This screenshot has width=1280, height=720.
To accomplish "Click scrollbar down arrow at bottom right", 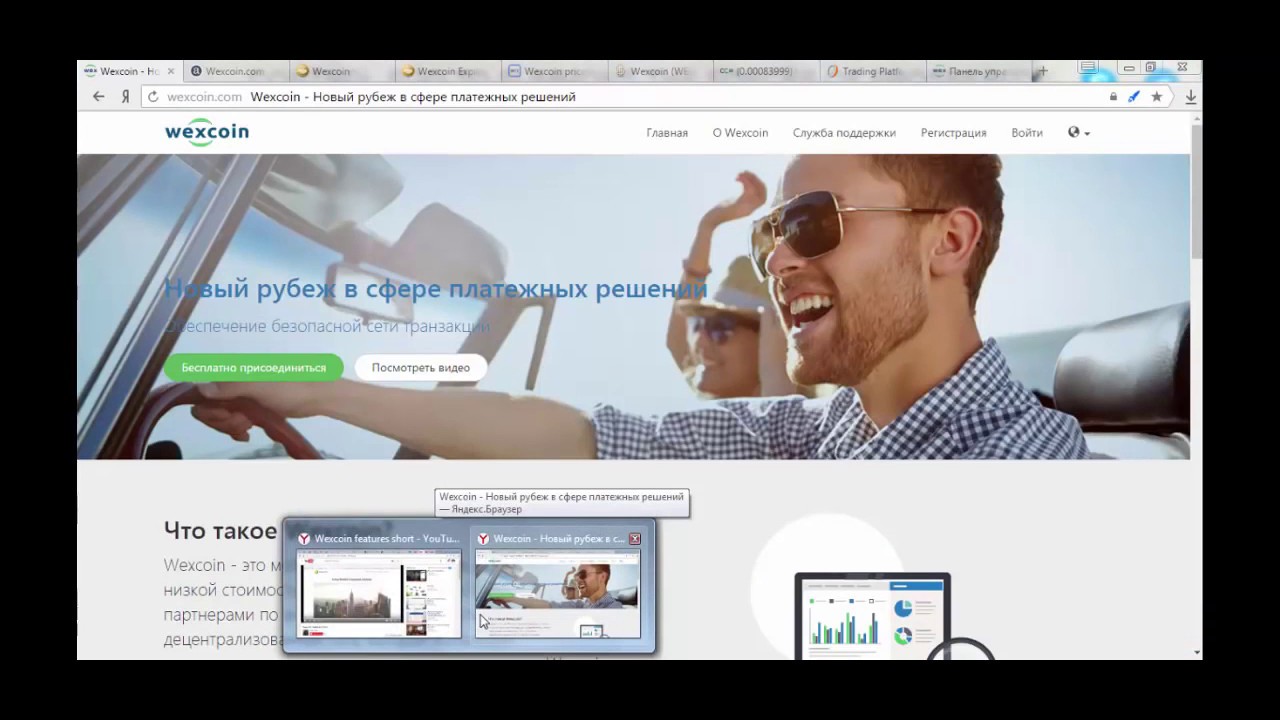I will click(1197, 653).
